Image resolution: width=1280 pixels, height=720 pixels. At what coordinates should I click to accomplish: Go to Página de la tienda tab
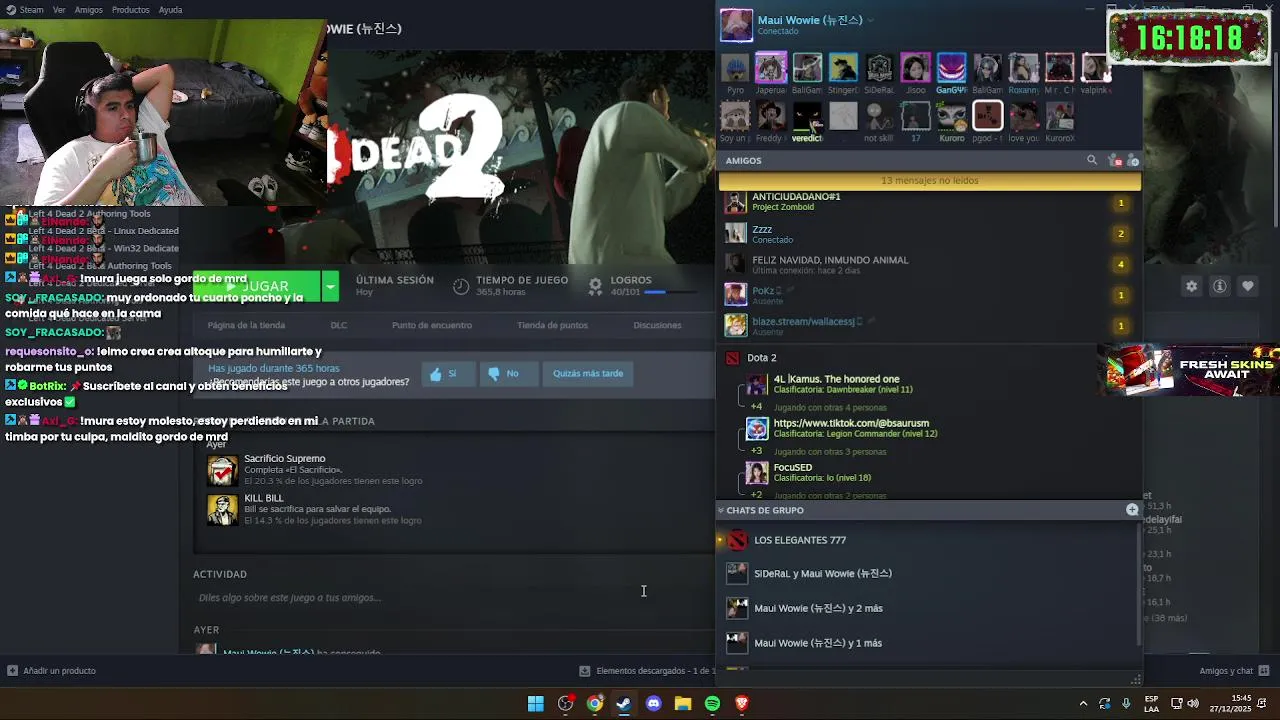click(x=246, y=325)
